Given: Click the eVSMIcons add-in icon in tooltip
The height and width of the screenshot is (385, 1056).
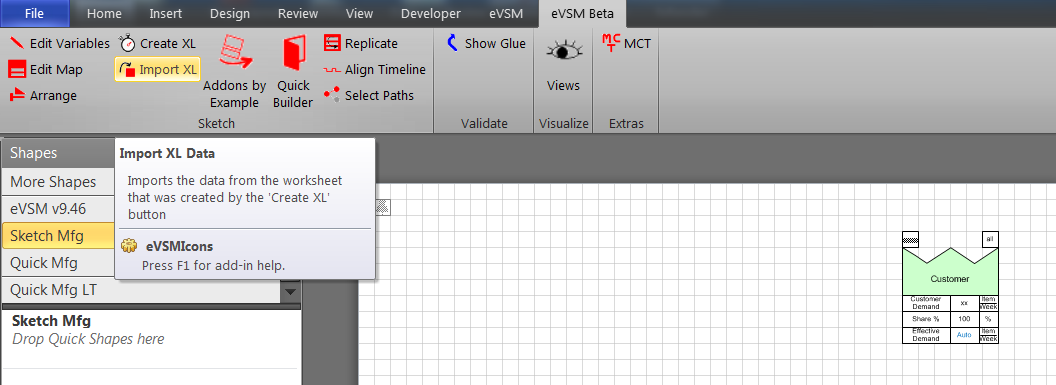Looking at the screenshot, I should coord(129,246).
